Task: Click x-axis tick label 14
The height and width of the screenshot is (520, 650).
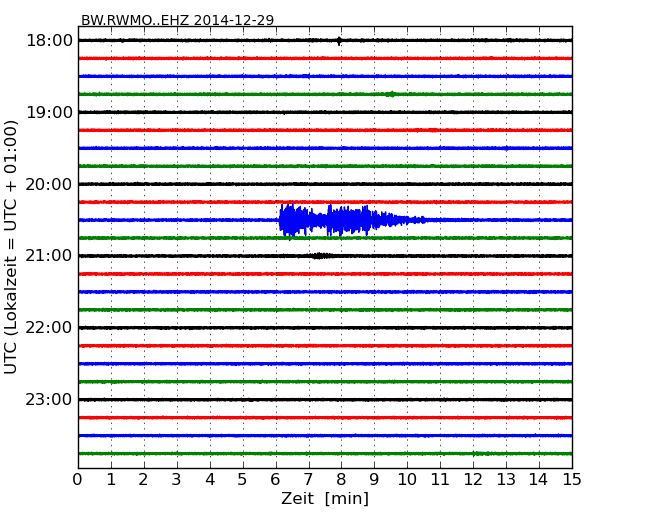Action: pos(539,479)
